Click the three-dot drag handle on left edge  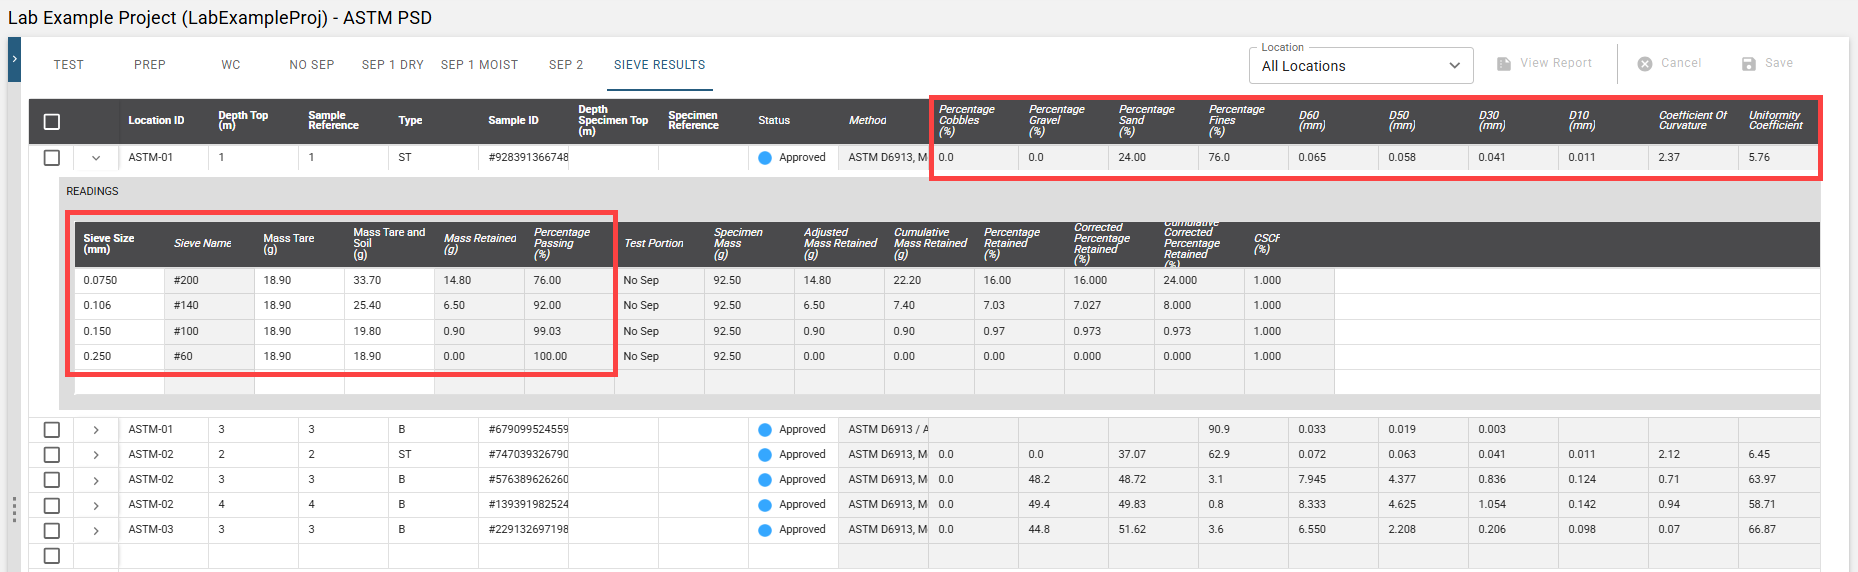pos(14,509)
